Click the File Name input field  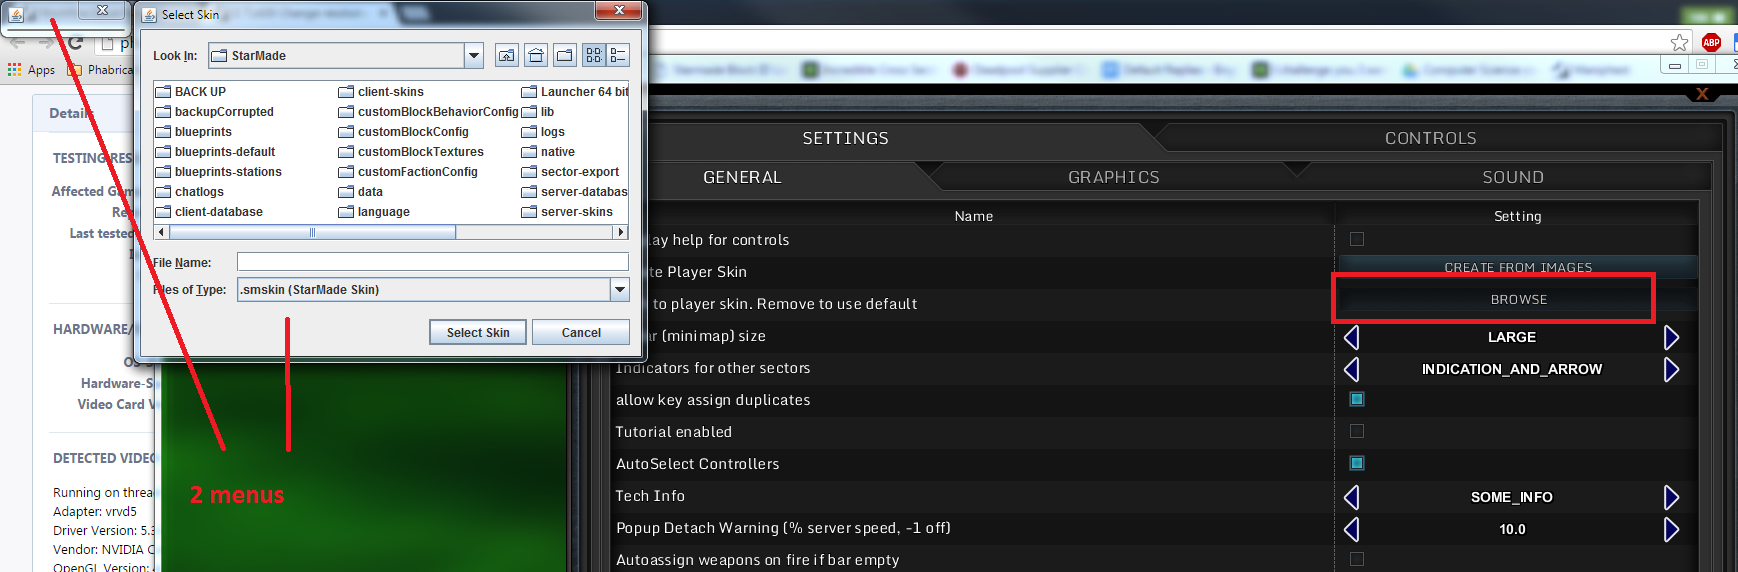pos(432,262)
